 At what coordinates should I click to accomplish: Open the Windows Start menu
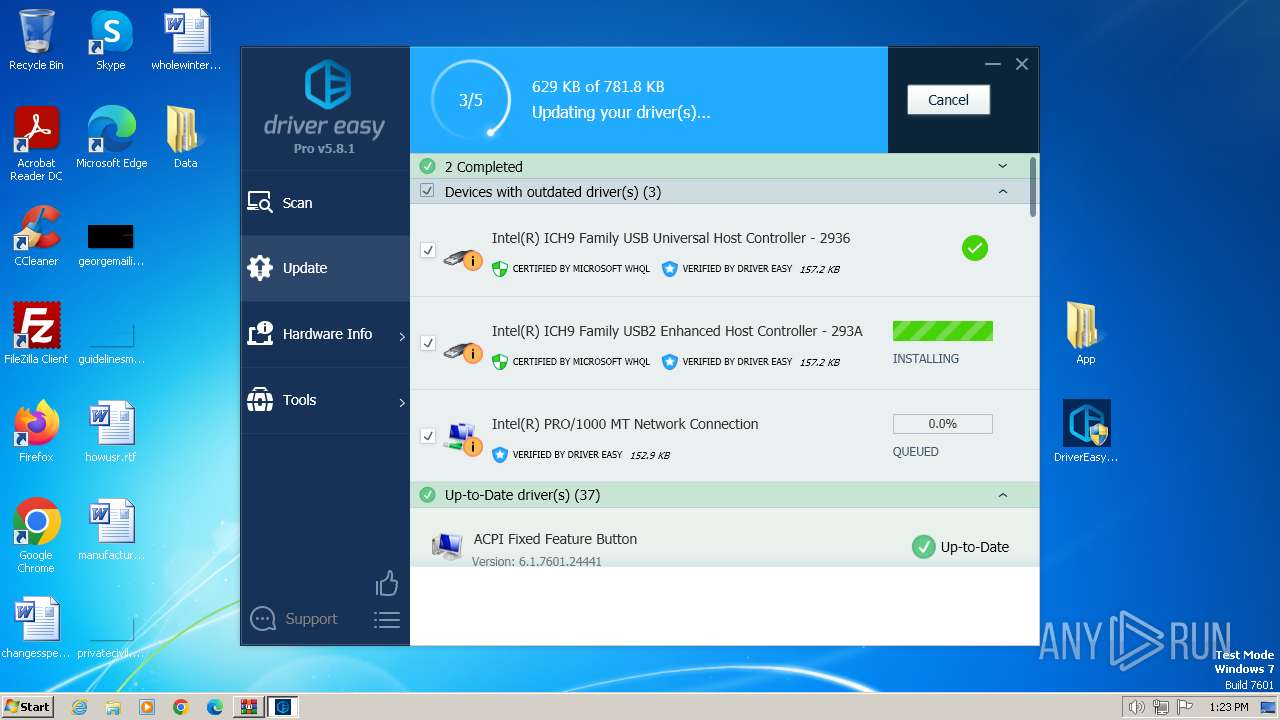tap(28, 706)
